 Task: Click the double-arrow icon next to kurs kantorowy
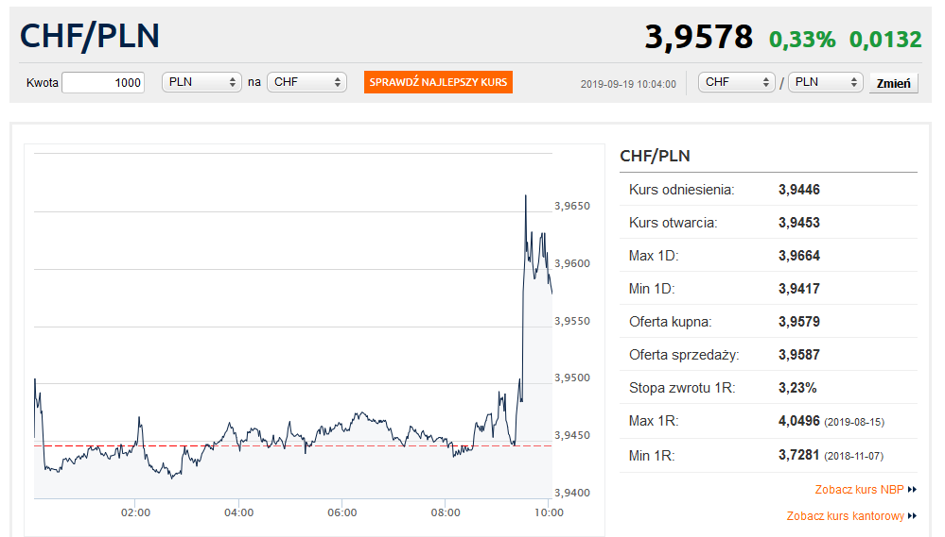(912, 516)
